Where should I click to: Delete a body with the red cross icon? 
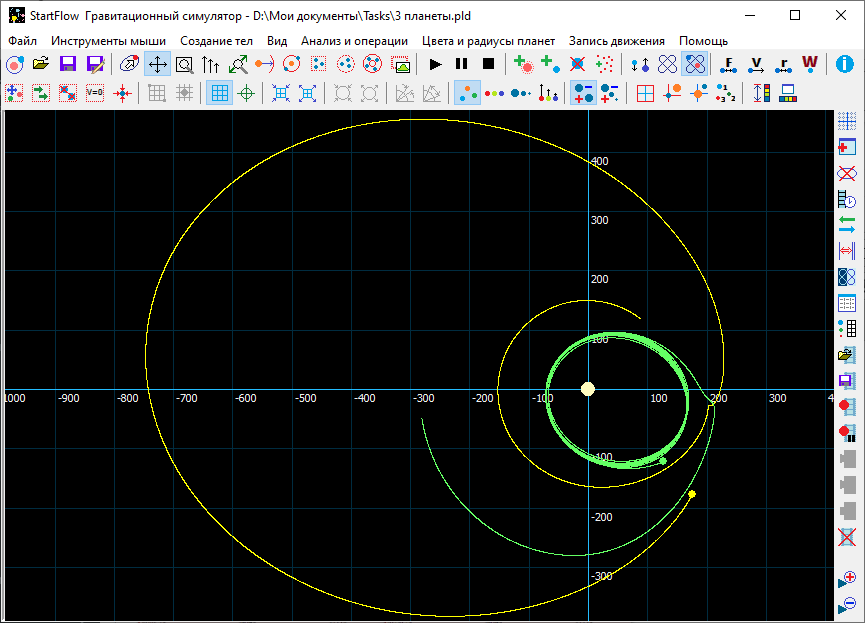pos(577,65)
